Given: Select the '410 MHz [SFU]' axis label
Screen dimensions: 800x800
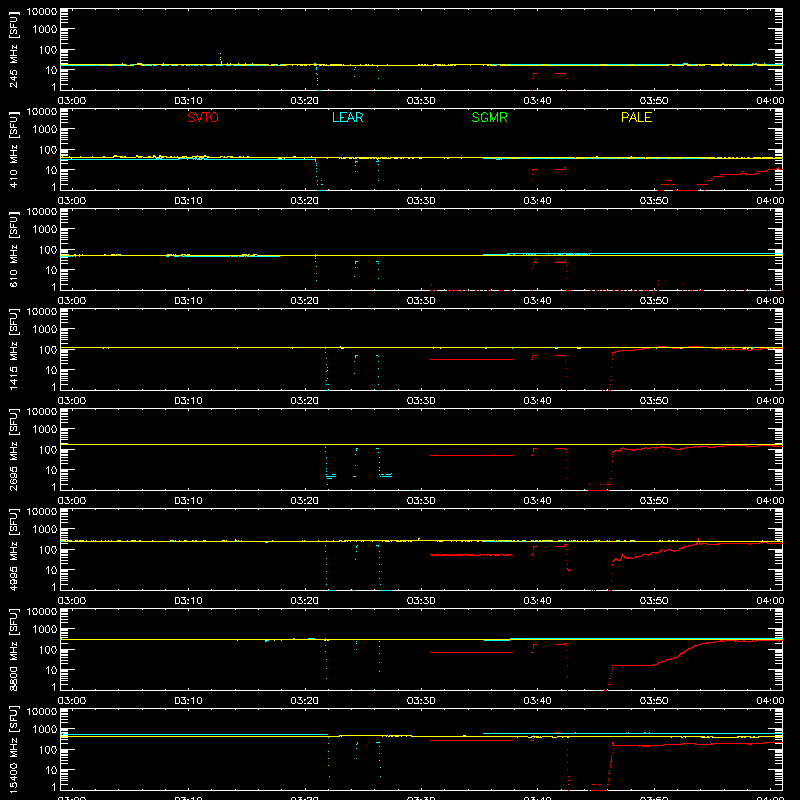Looking at the screenshot, I should (14, 149).
